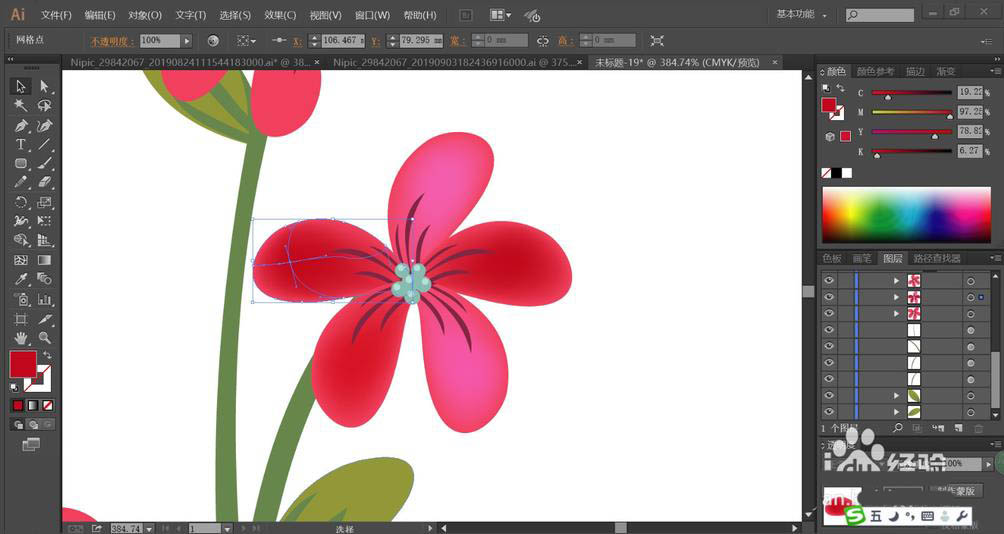Image resolution: width=1004 pixels, height=534 pixels.
Task: Open the opacity 100% dropdown arrow
Action: [x=187, y=41]
